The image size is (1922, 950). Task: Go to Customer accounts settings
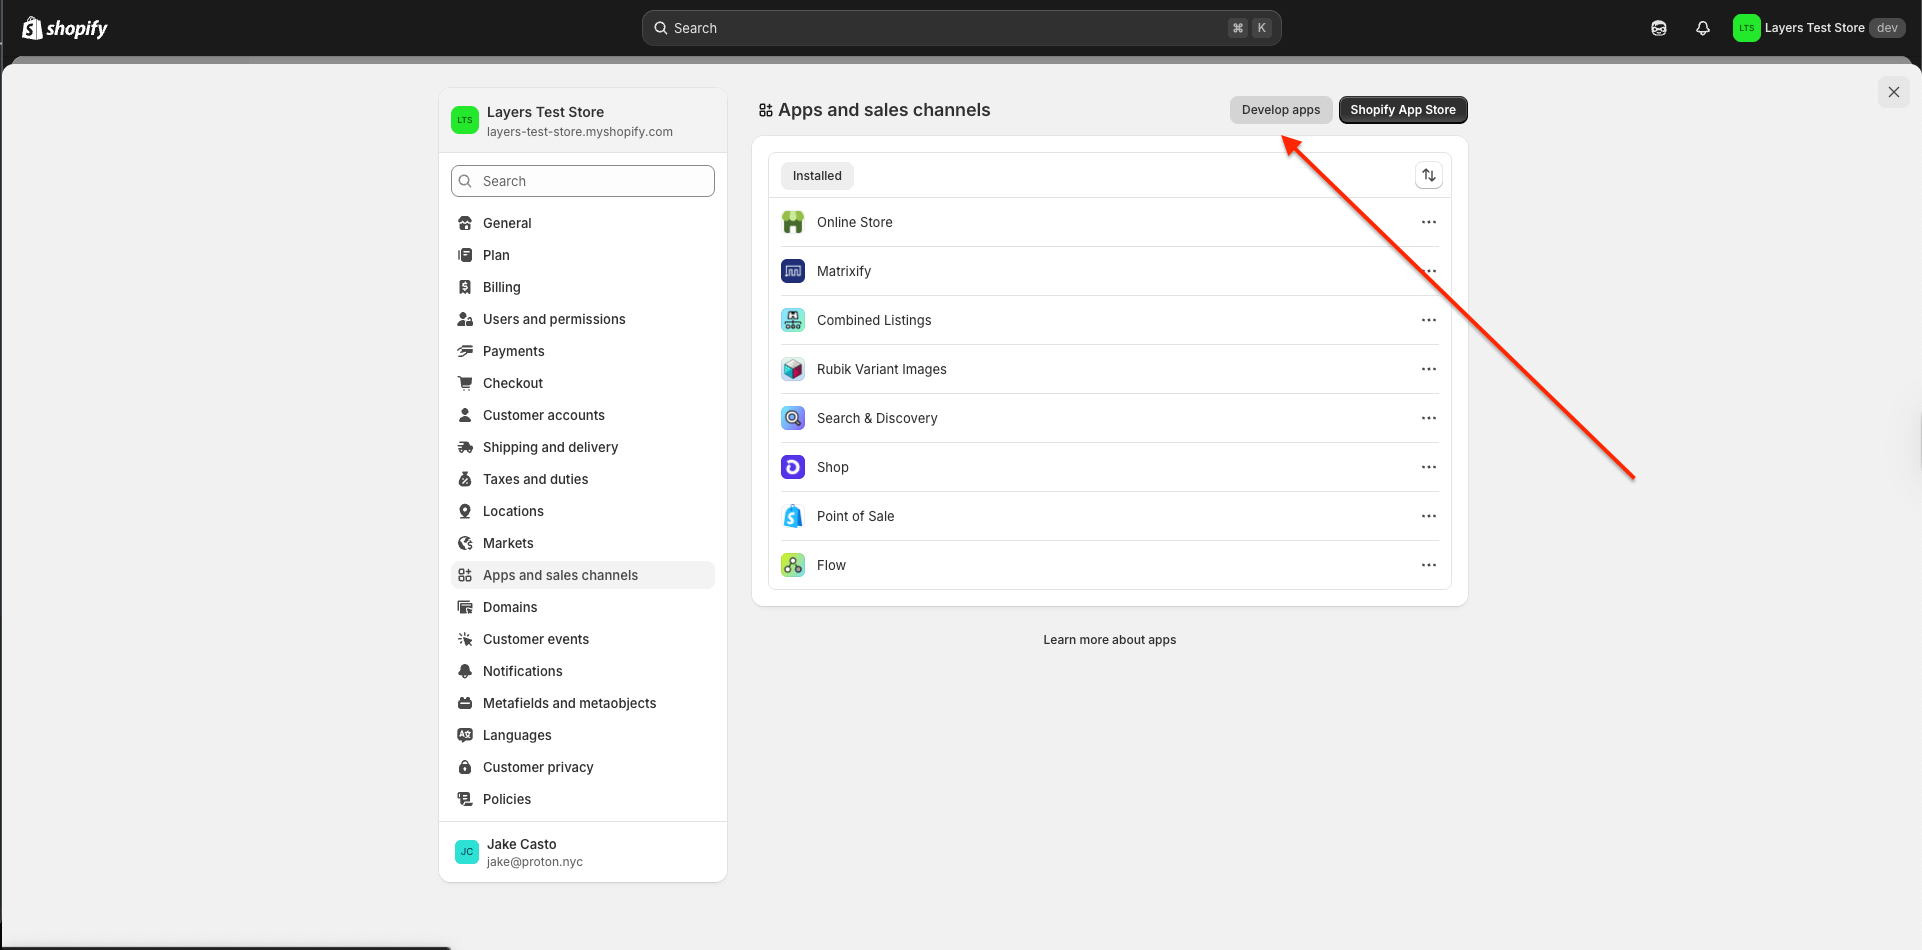tap(583, 415)
